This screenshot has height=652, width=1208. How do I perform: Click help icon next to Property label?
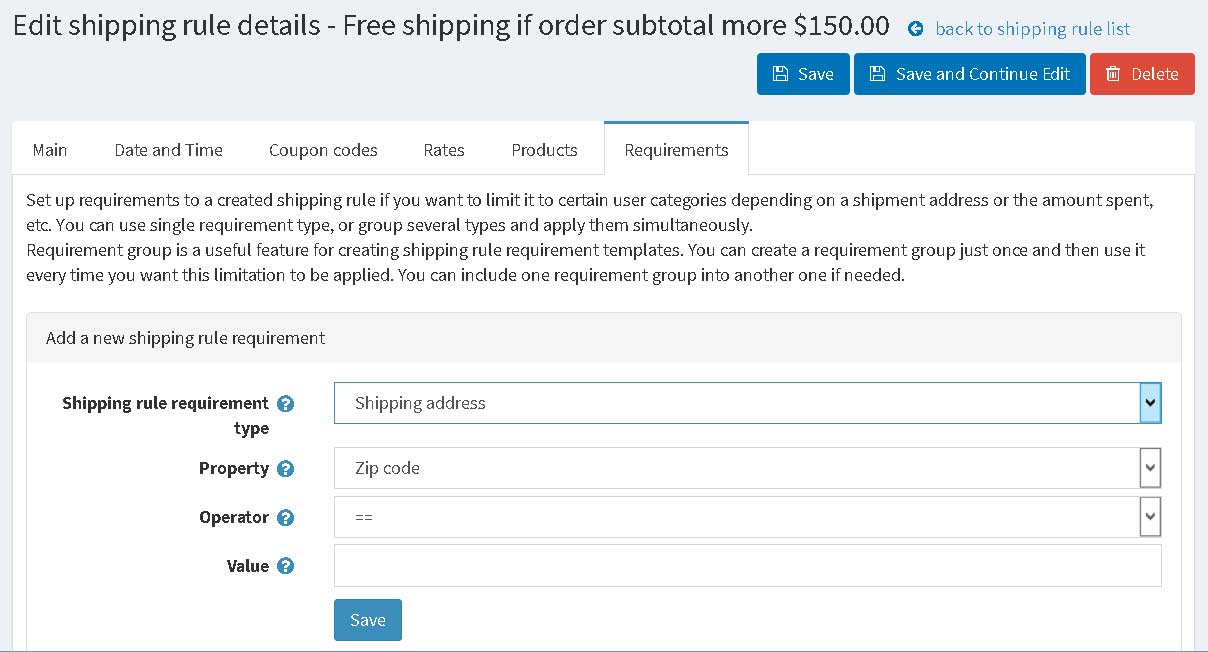(285, 468)
